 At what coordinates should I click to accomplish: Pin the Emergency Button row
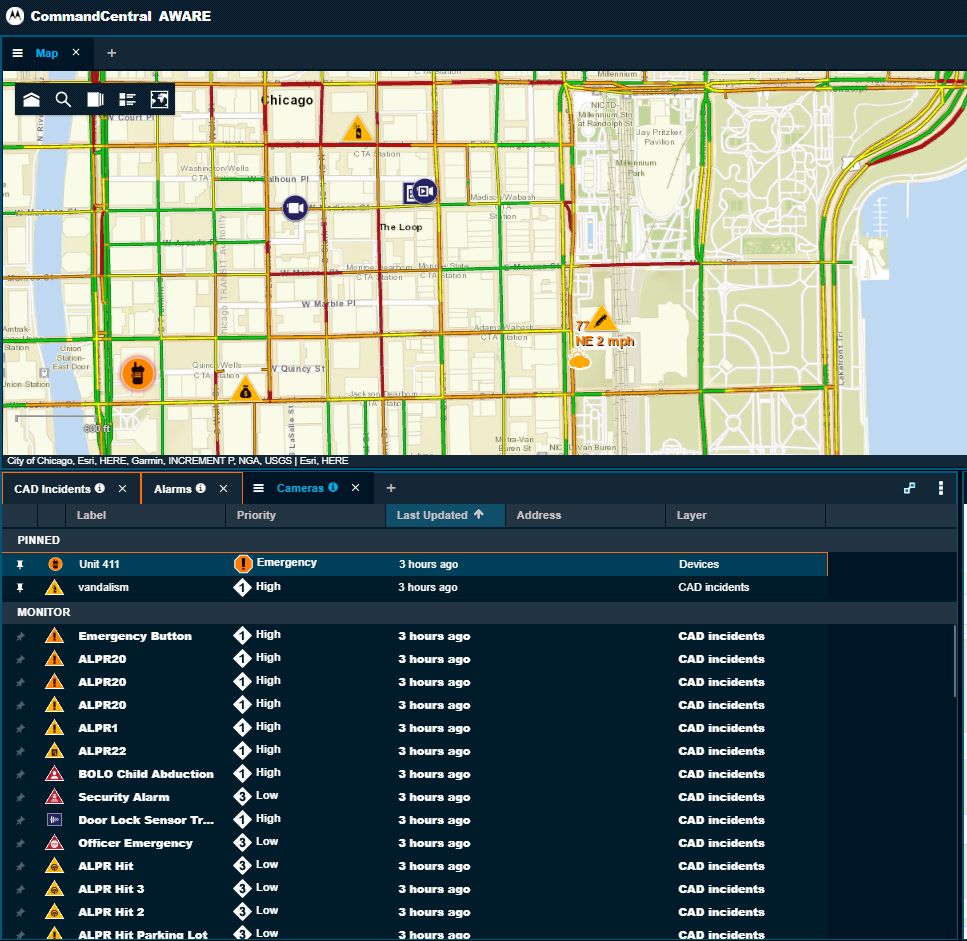pyautogui.click(x=20, y=636)
